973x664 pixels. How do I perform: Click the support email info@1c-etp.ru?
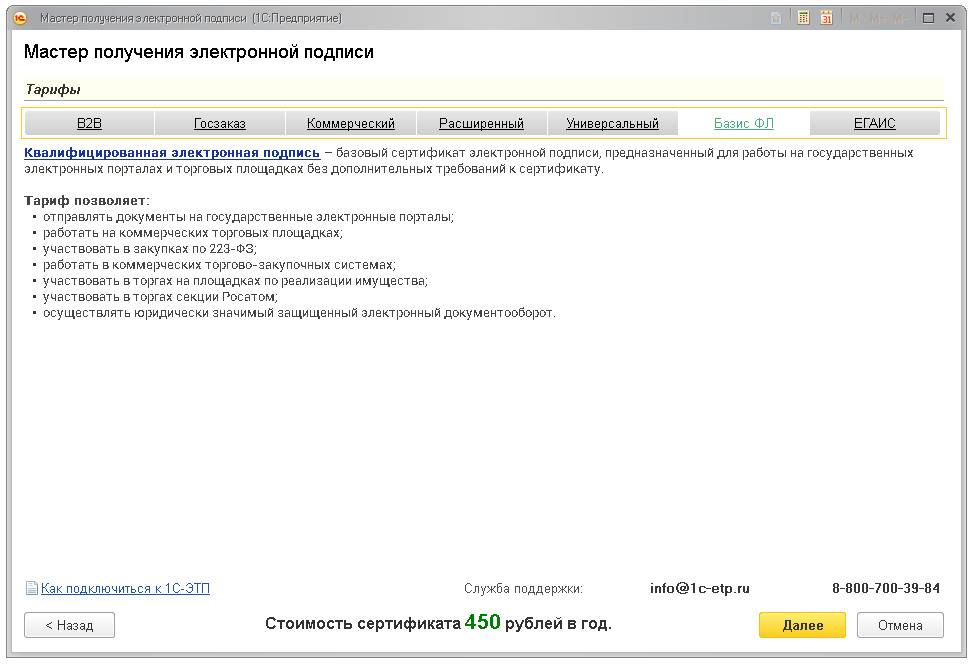(699, 588)
